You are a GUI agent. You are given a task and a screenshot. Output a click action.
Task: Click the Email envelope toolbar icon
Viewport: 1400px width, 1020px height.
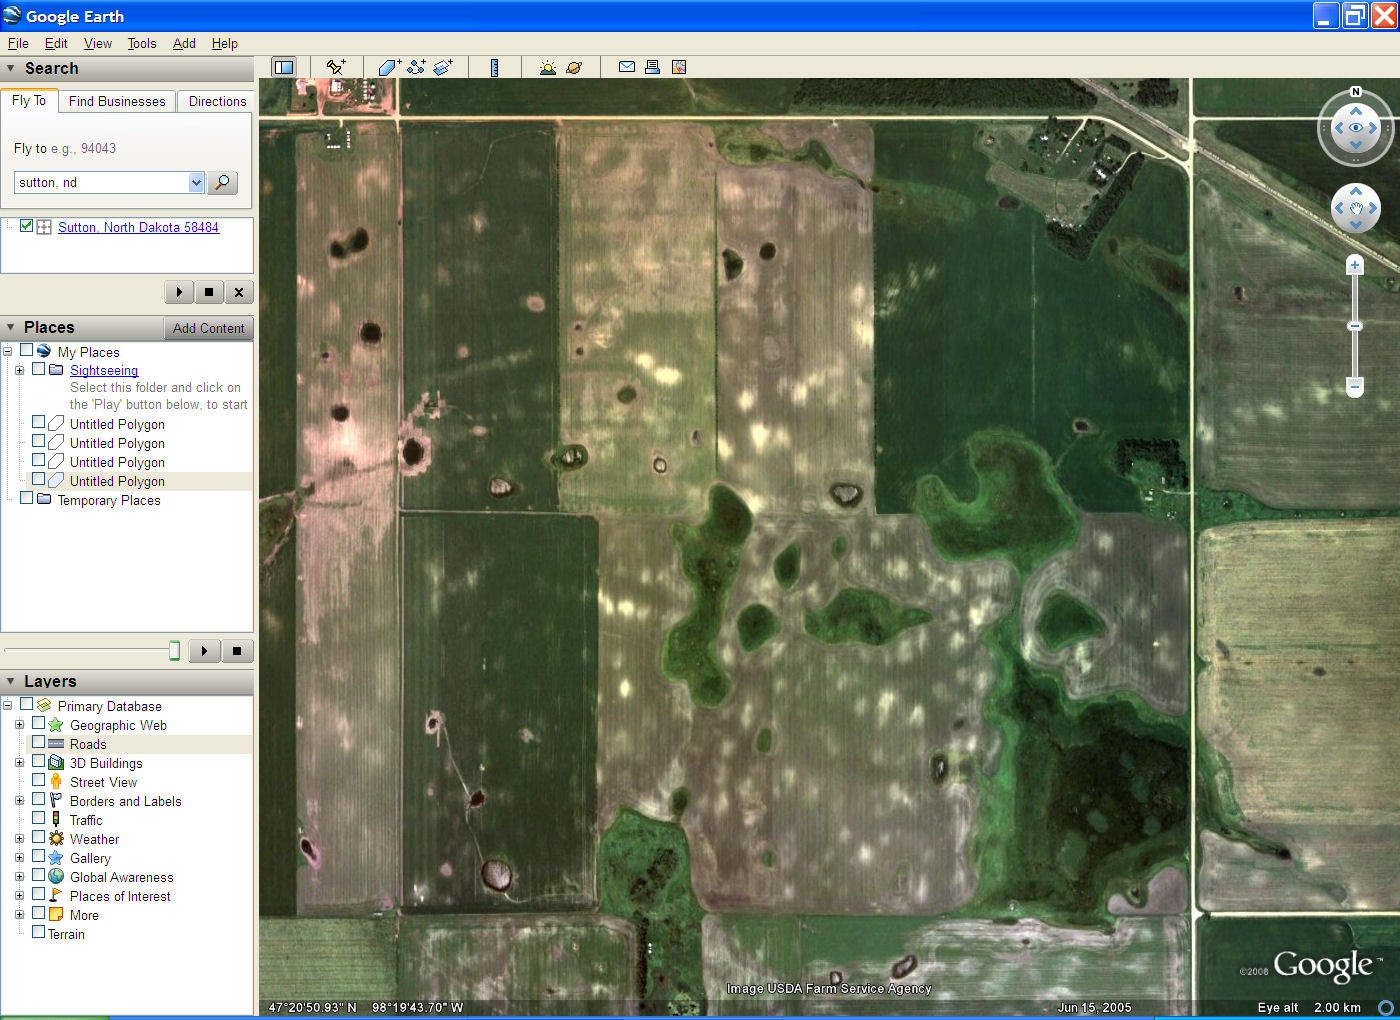627,67
